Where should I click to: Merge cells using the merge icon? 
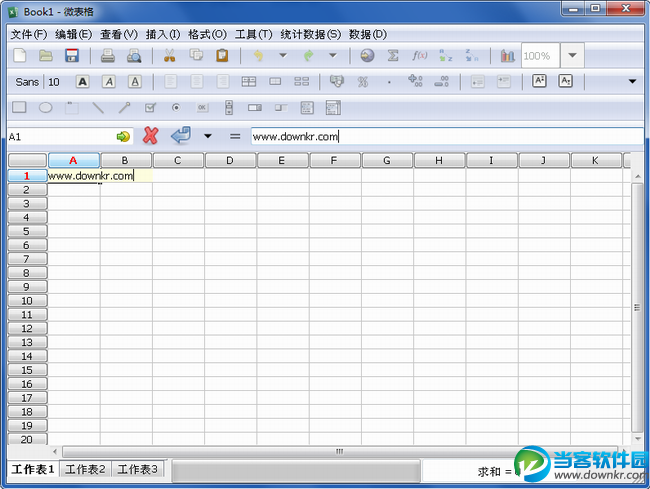pos(275,81)
